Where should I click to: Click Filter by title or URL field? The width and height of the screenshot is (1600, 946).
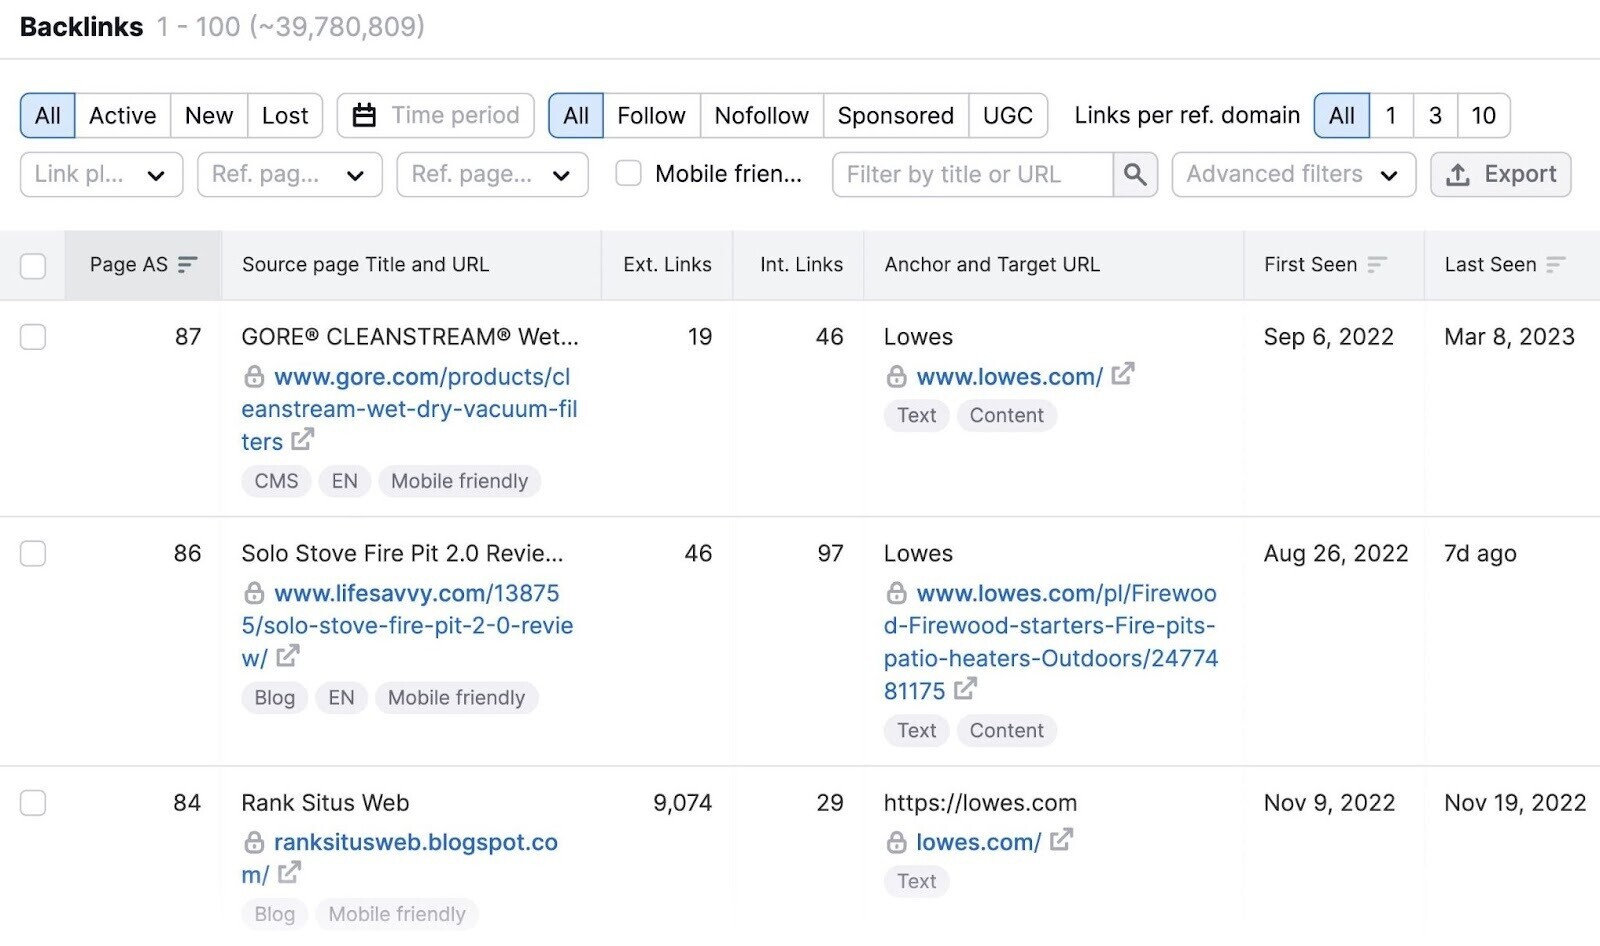pyautogui.click(x=972, y=174)
